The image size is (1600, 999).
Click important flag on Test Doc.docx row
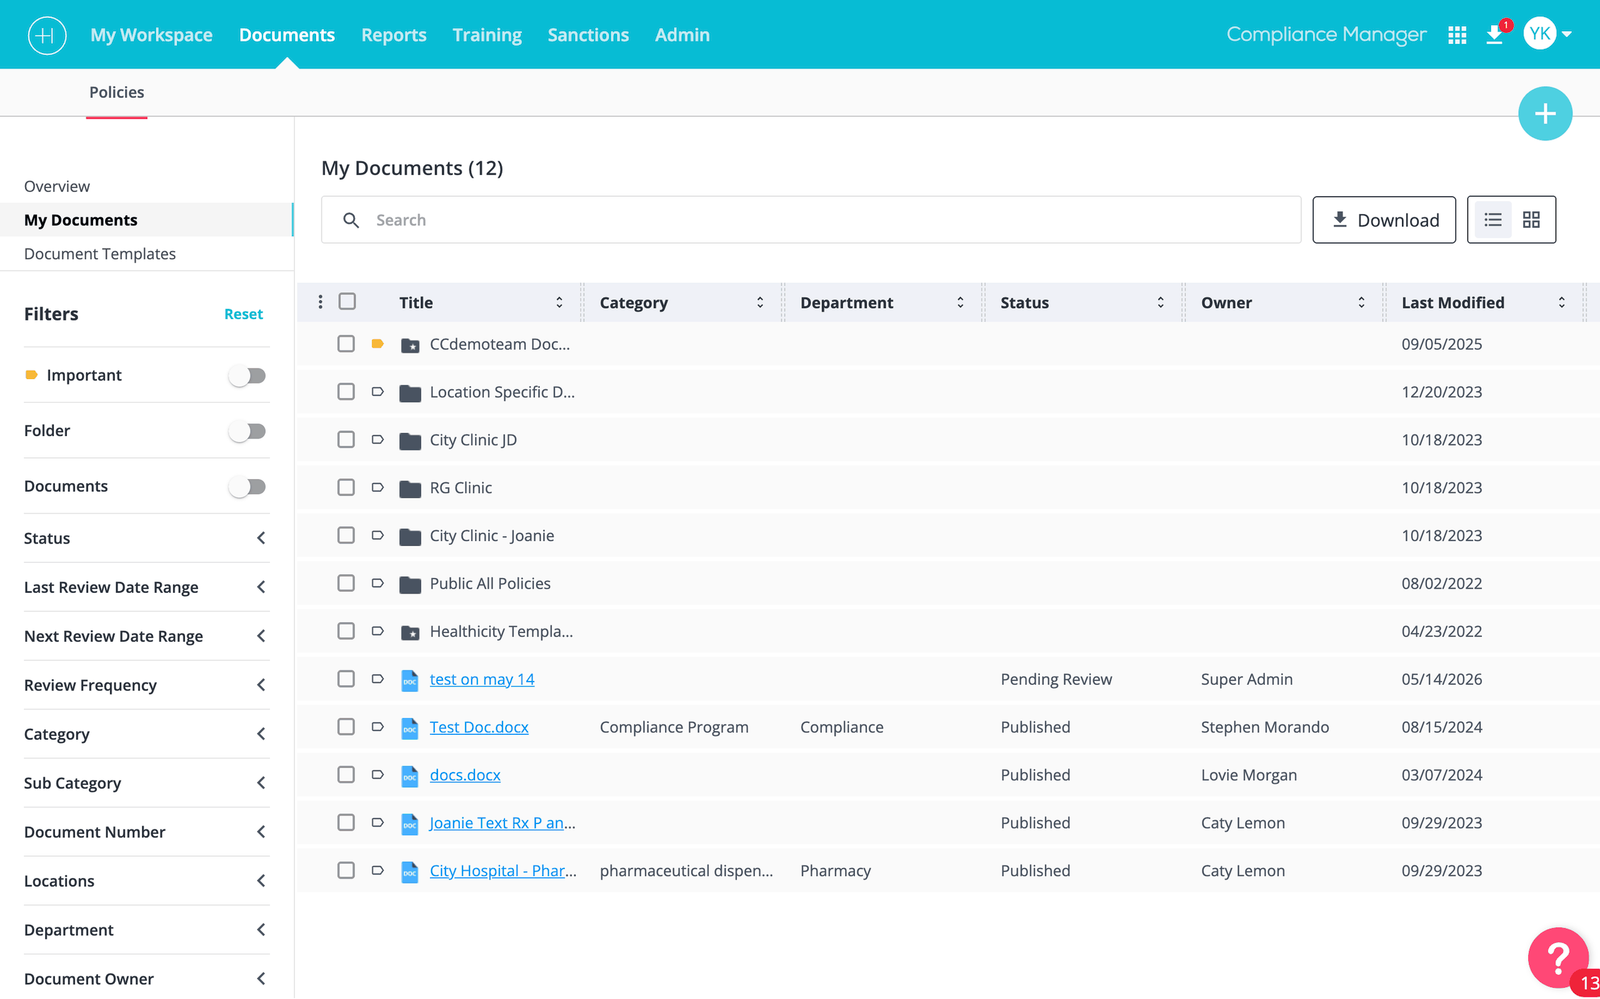(x=377, y=727)
